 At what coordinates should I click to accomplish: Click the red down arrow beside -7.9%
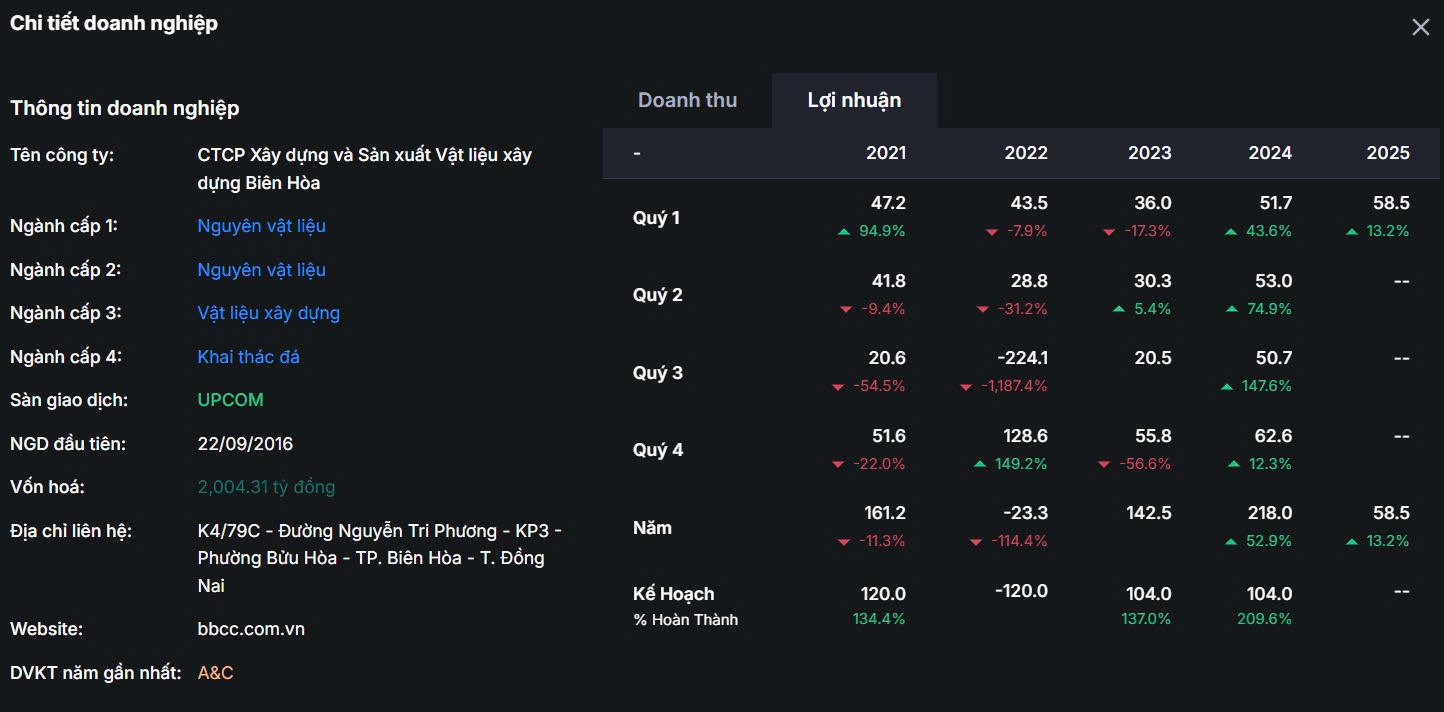click(x=992, y=232)
